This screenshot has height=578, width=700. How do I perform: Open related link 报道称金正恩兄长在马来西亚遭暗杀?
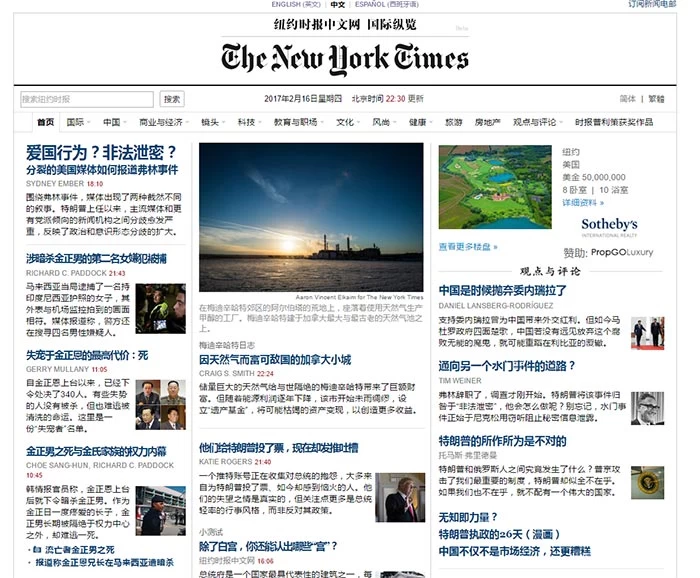(x=104, y=562)
